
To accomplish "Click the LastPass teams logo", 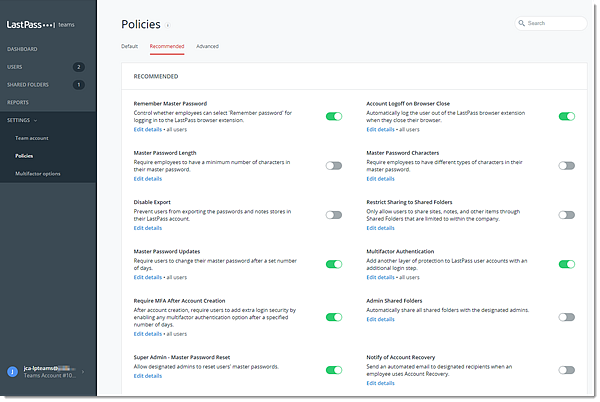I will tap(41, 25).
